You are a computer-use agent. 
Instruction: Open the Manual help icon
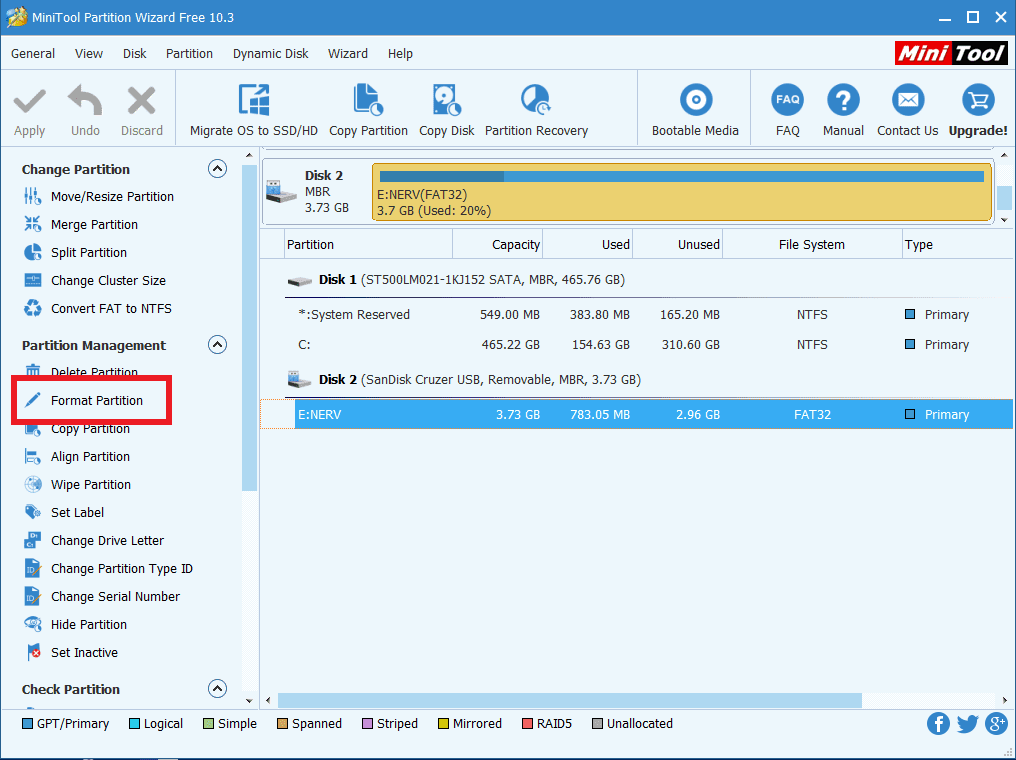coord(843,100)
